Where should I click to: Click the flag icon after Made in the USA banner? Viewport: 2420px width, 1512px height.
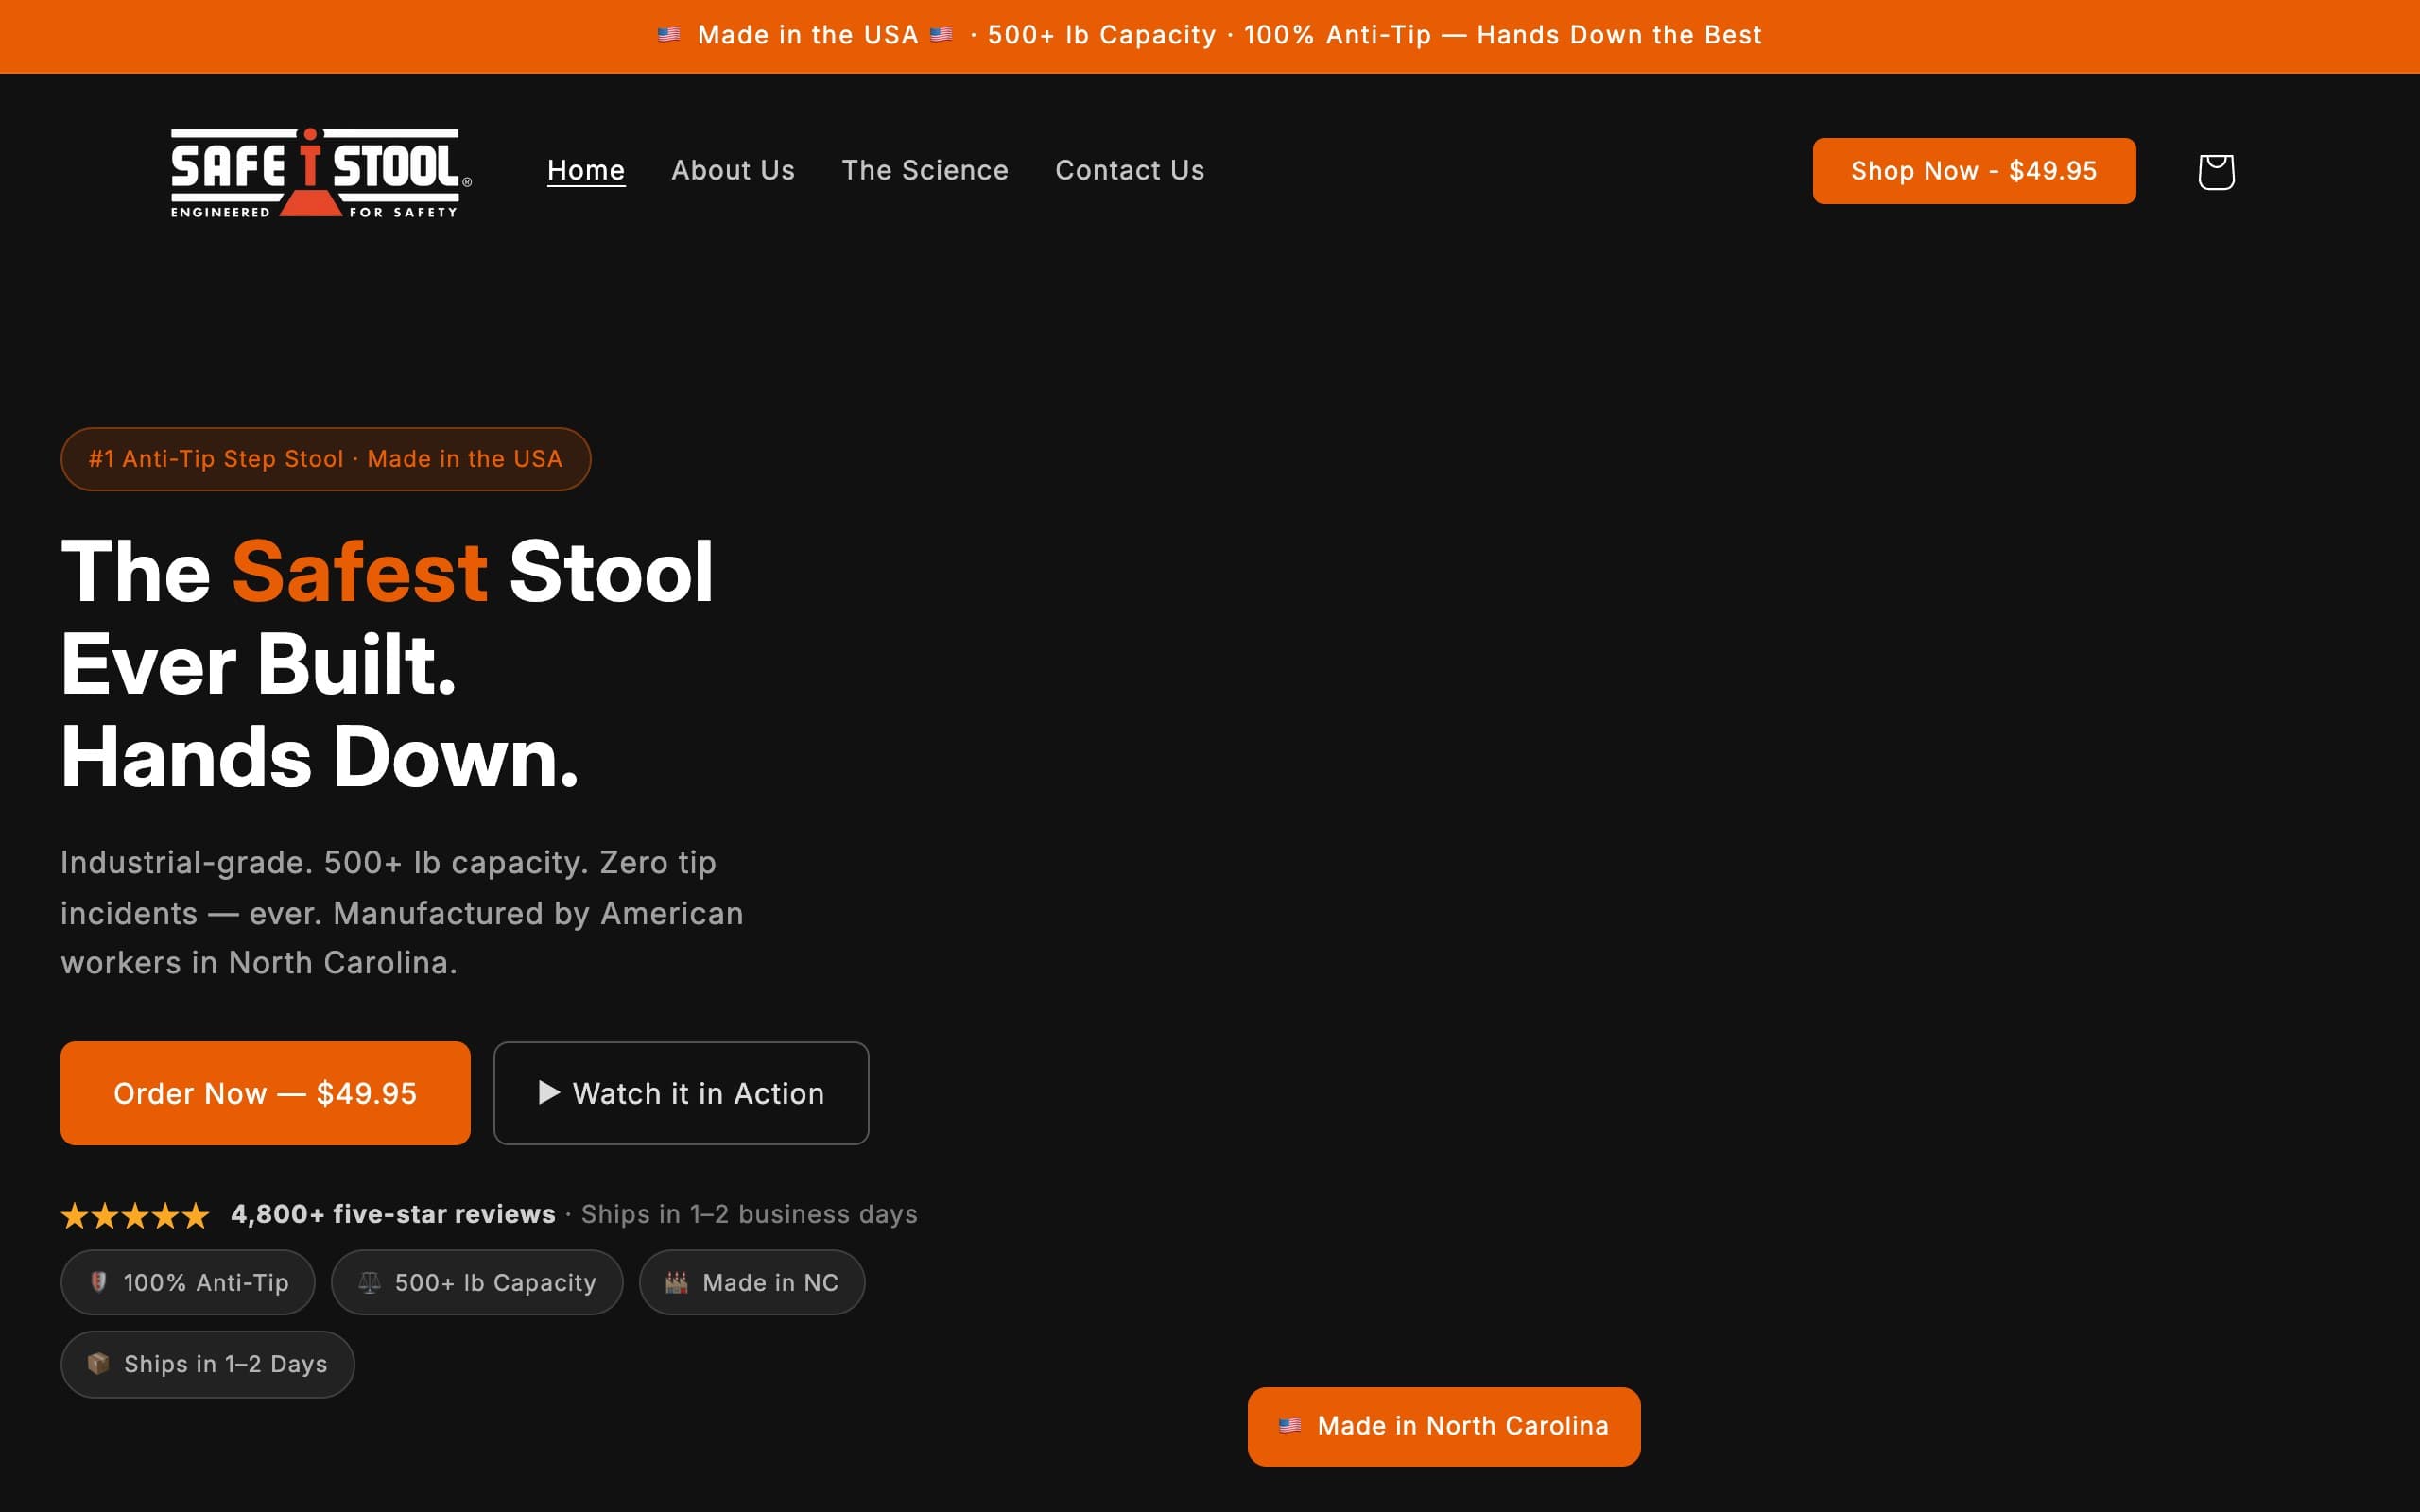[x=941, y=35]
